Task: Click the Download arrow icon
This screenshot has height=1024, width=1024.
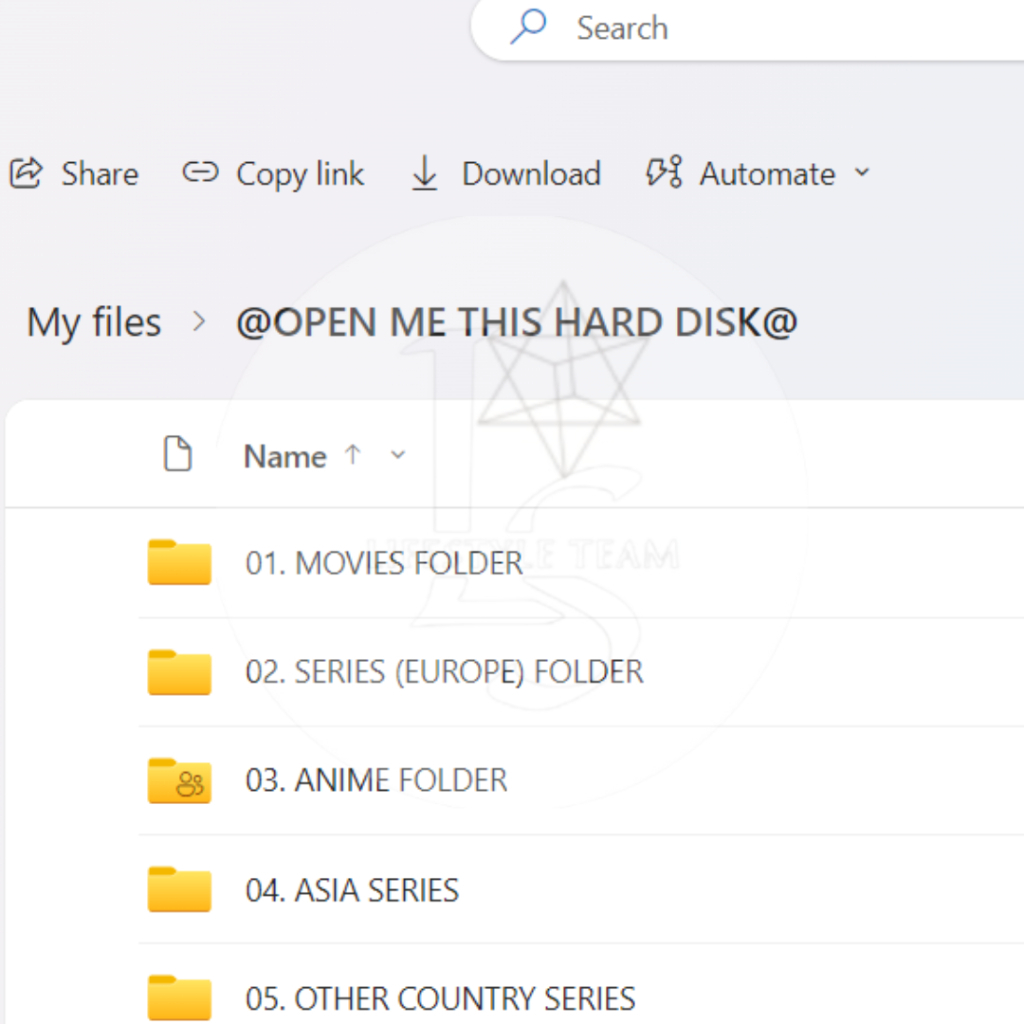Action: point(424,174)
